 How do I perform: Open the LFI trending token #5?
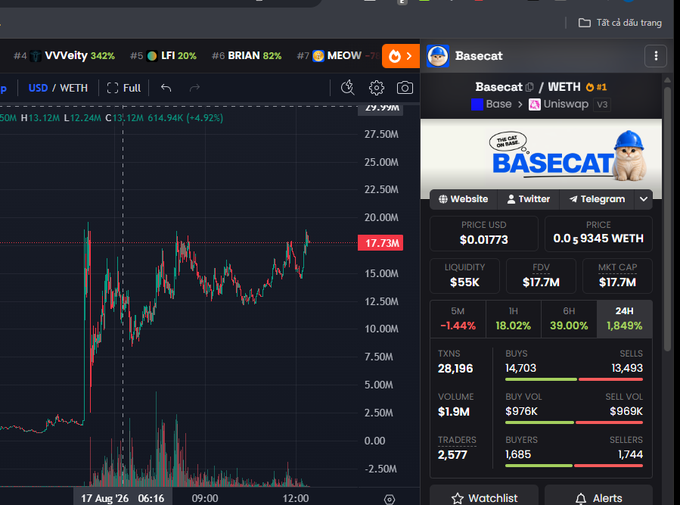tap(163, 56)
